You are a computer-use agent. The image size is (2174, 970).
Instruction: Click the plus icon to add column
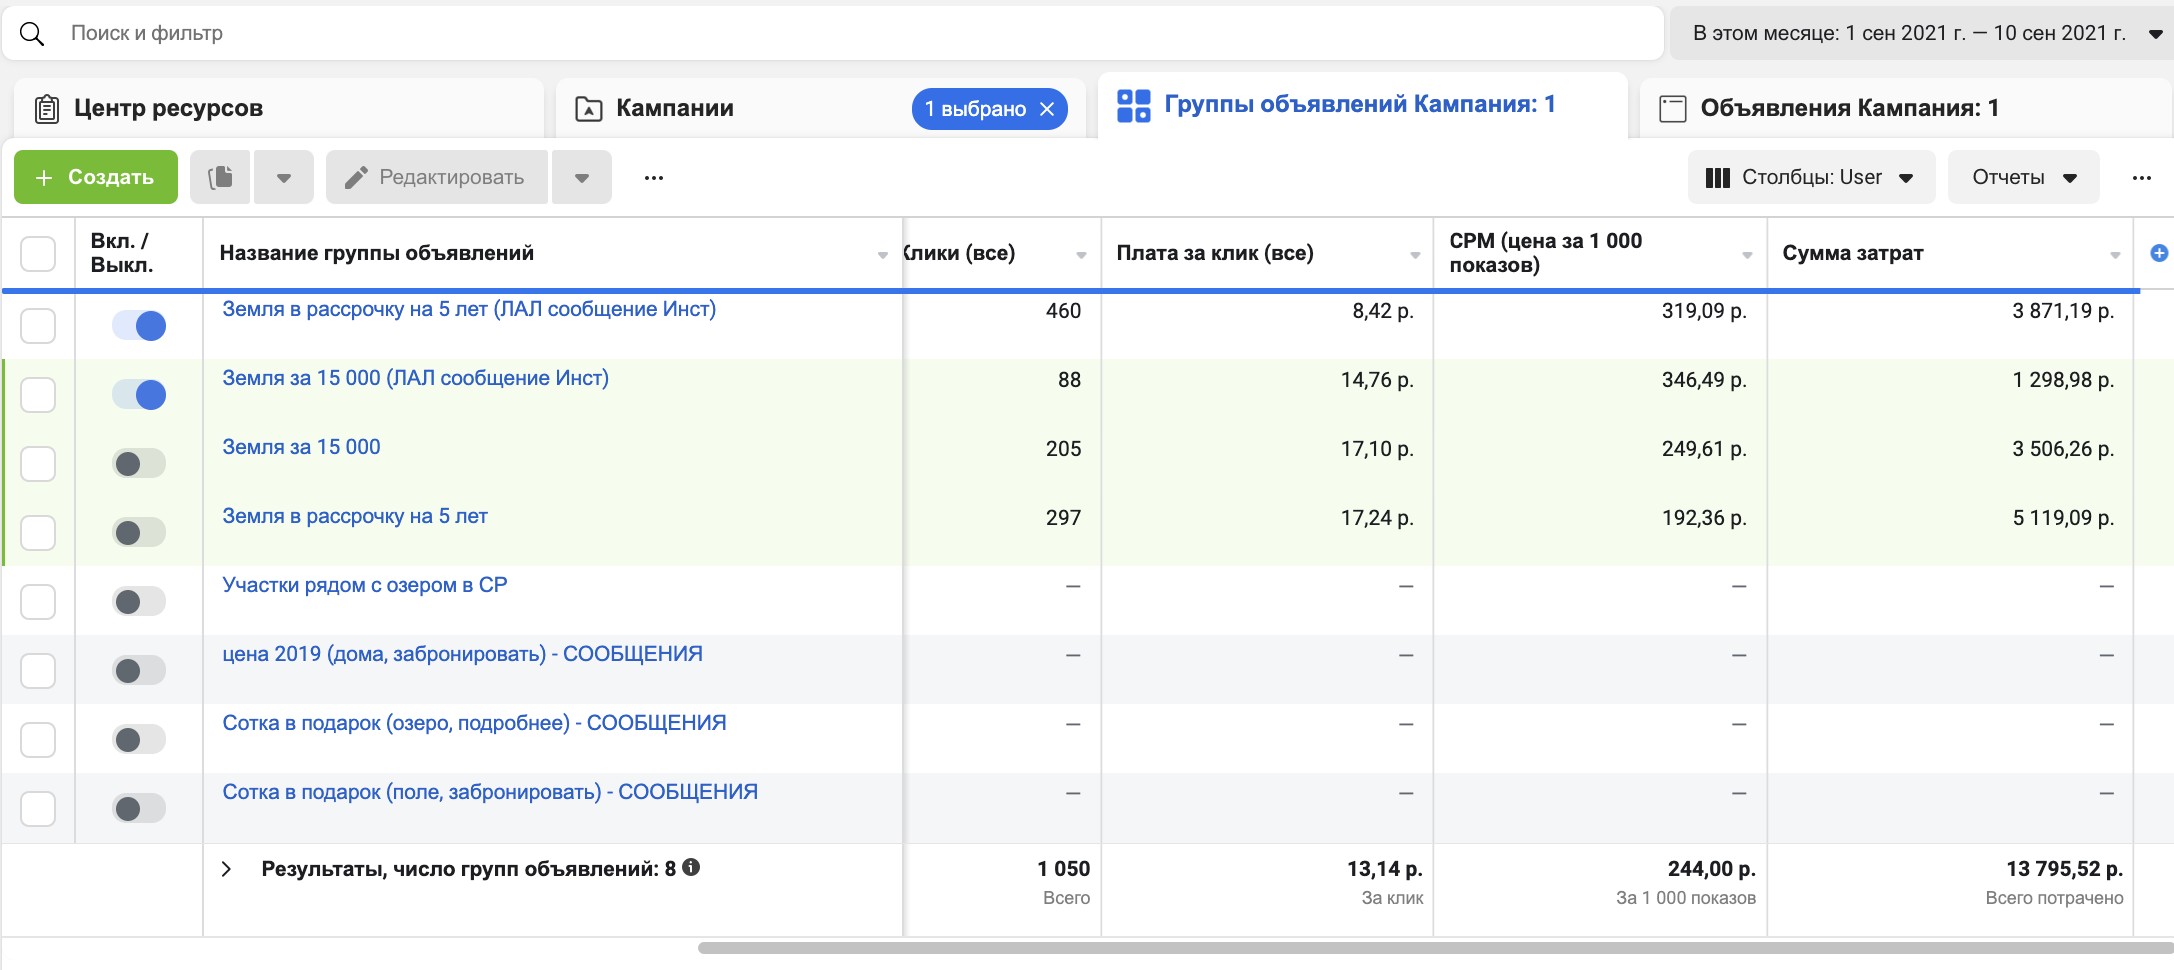(2159, 253)
